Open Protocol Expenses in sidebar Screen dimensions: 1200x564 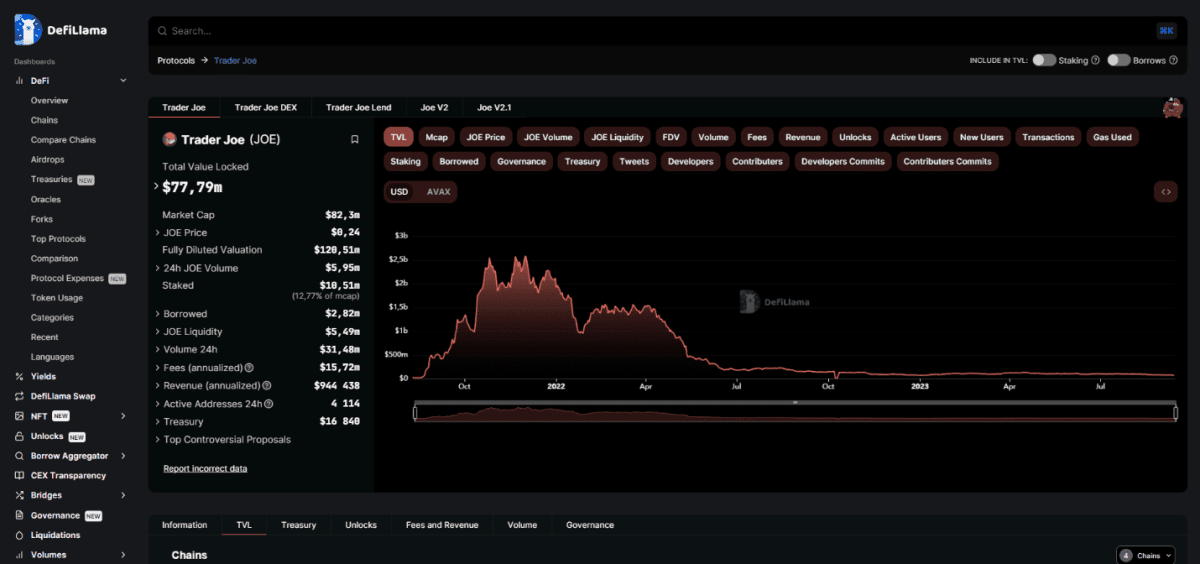tap(67, 278)
